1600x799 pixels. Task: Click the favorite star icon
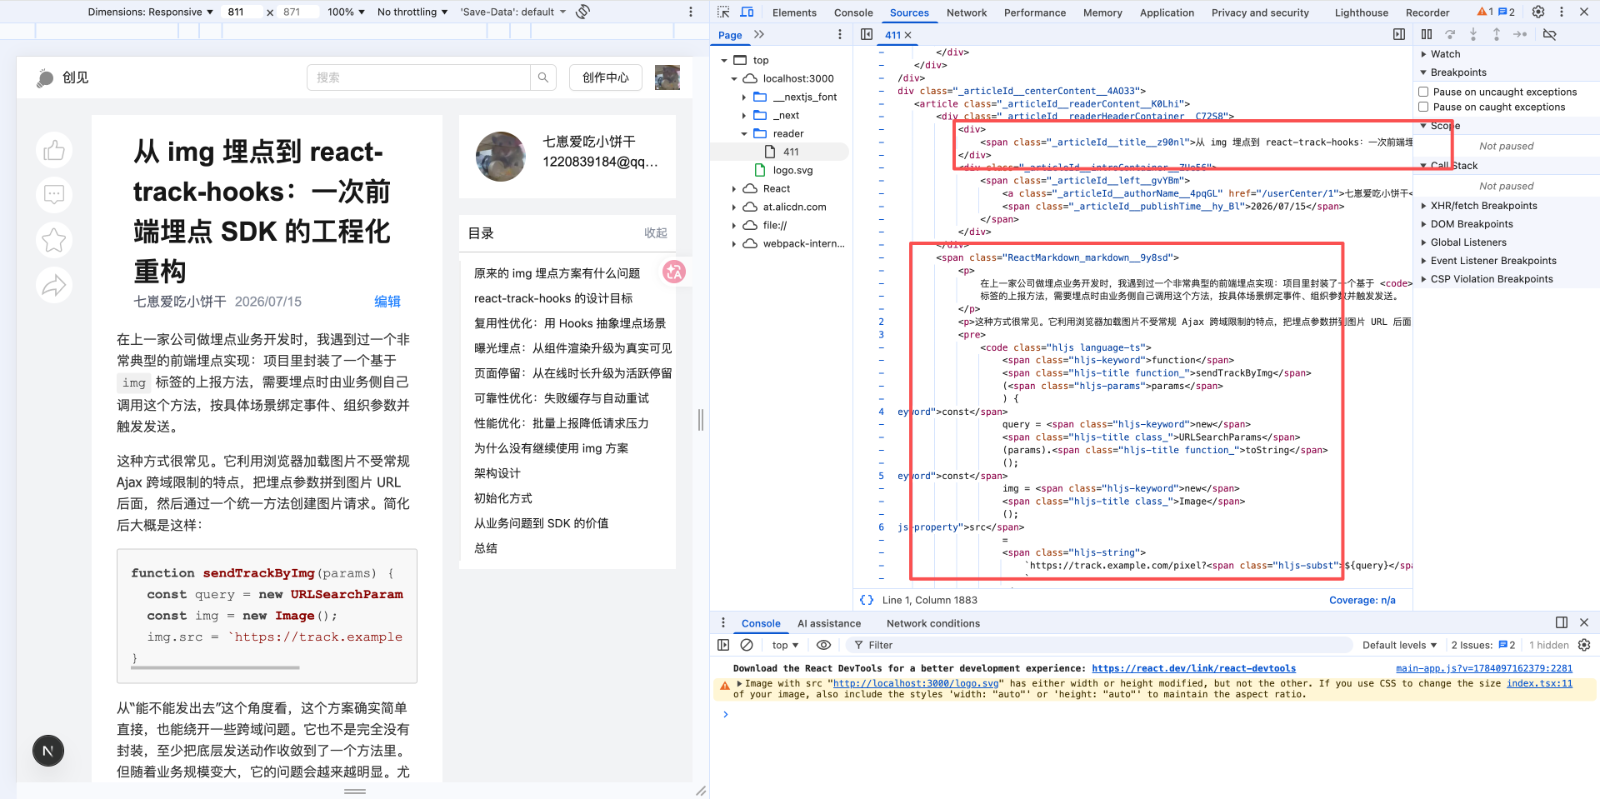[54, 240]
